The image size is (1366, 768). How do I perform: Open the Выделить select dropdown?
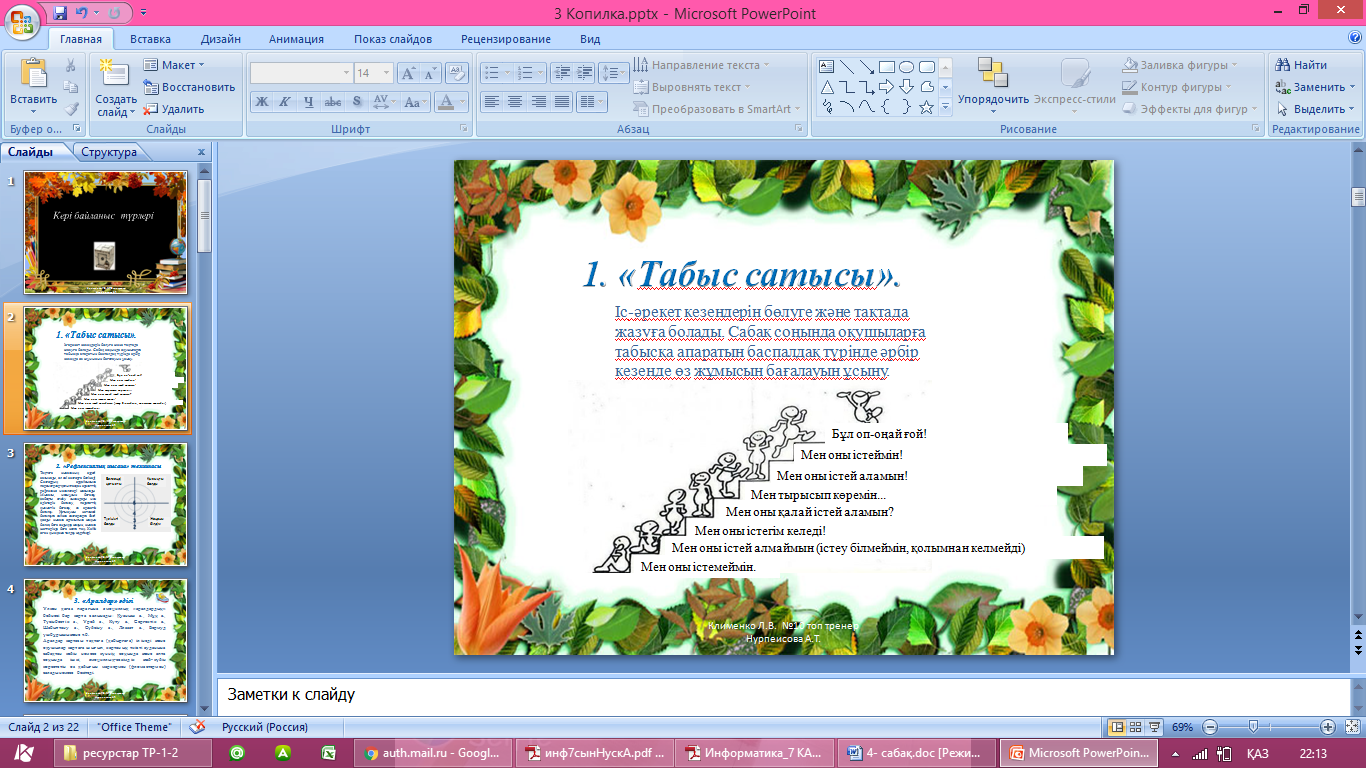(x=1315, y=109)
